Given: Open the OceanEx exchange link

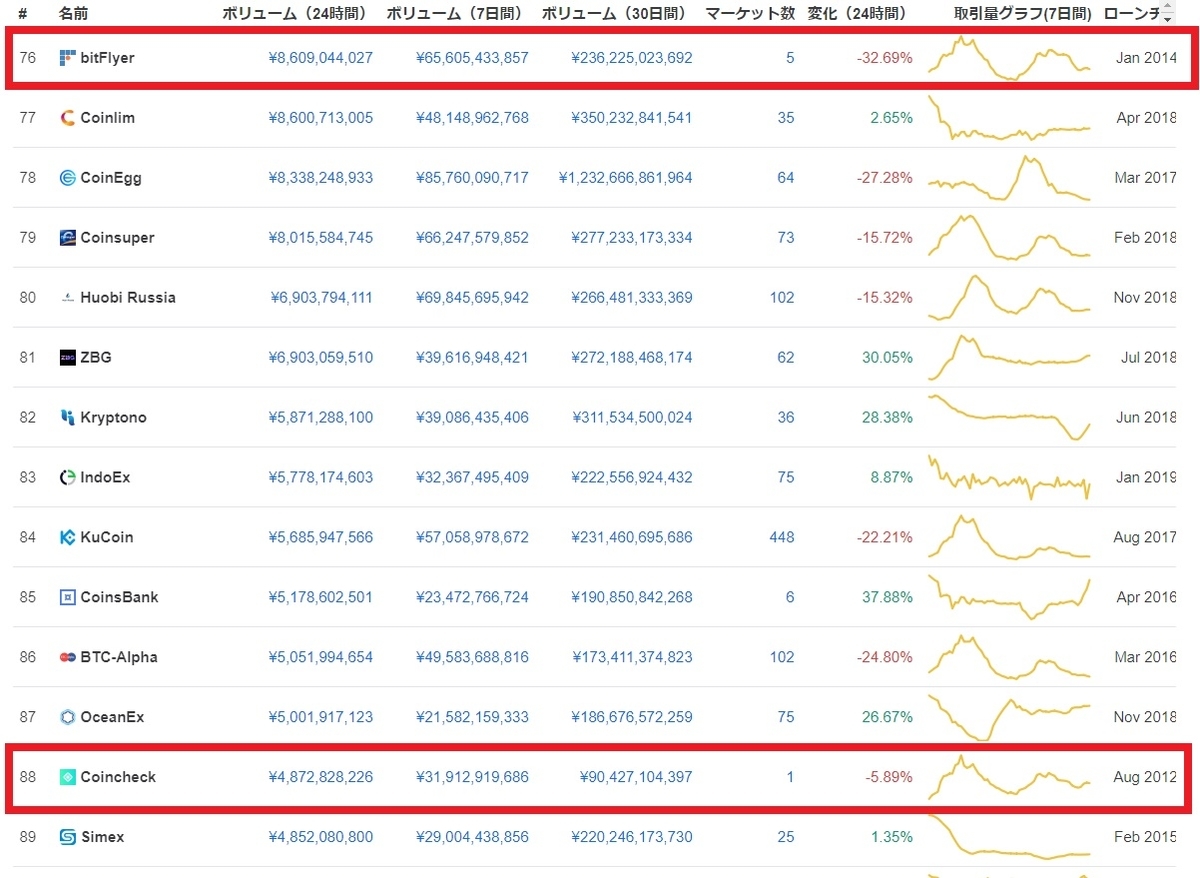Looking at the screenshot, I should coord(112,717).
